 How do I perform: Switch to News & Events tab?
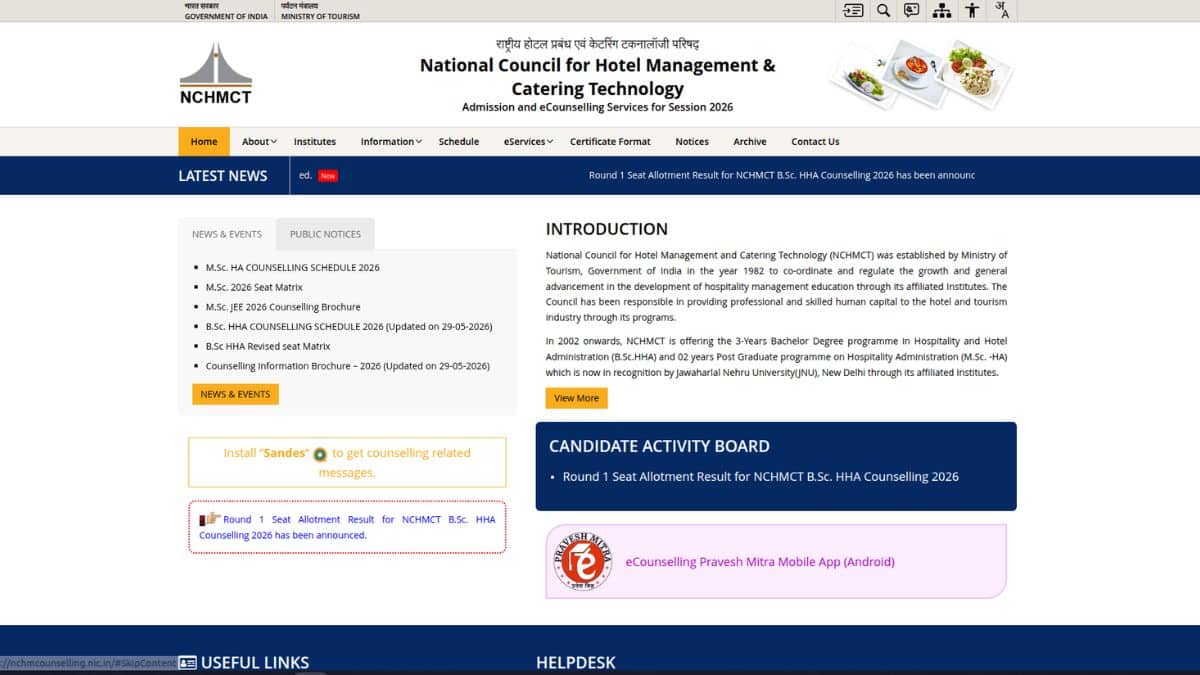227,234
